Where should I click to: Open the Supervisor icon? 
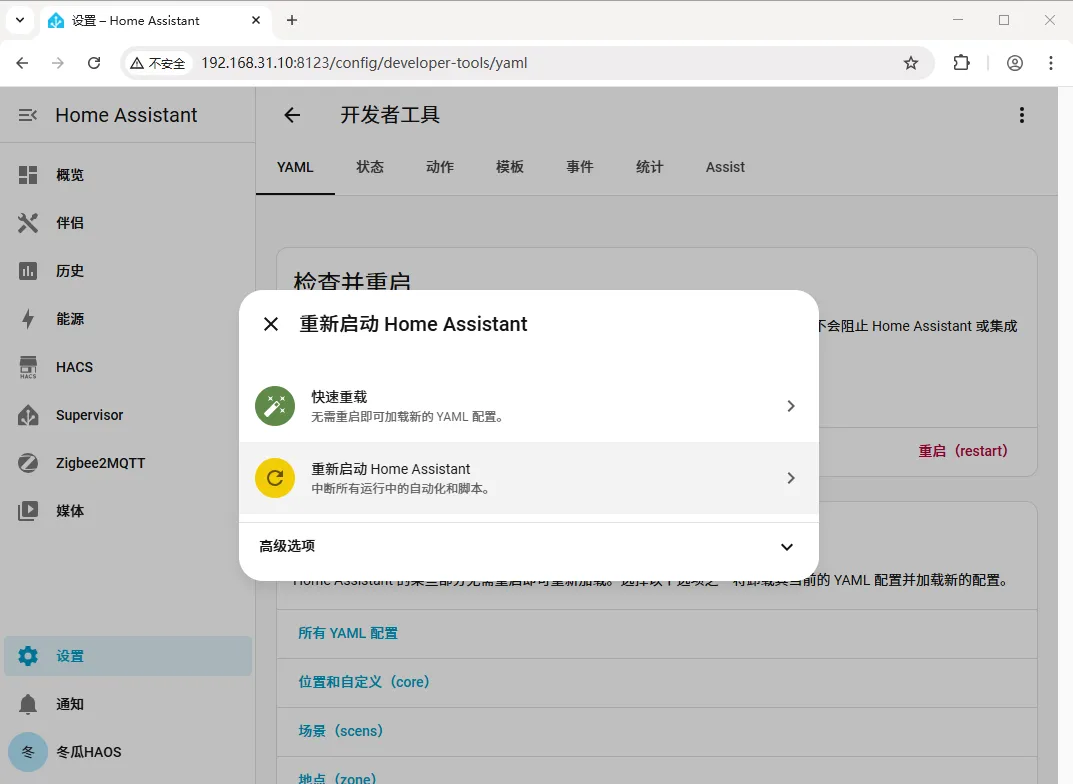(x=27, y=415)
